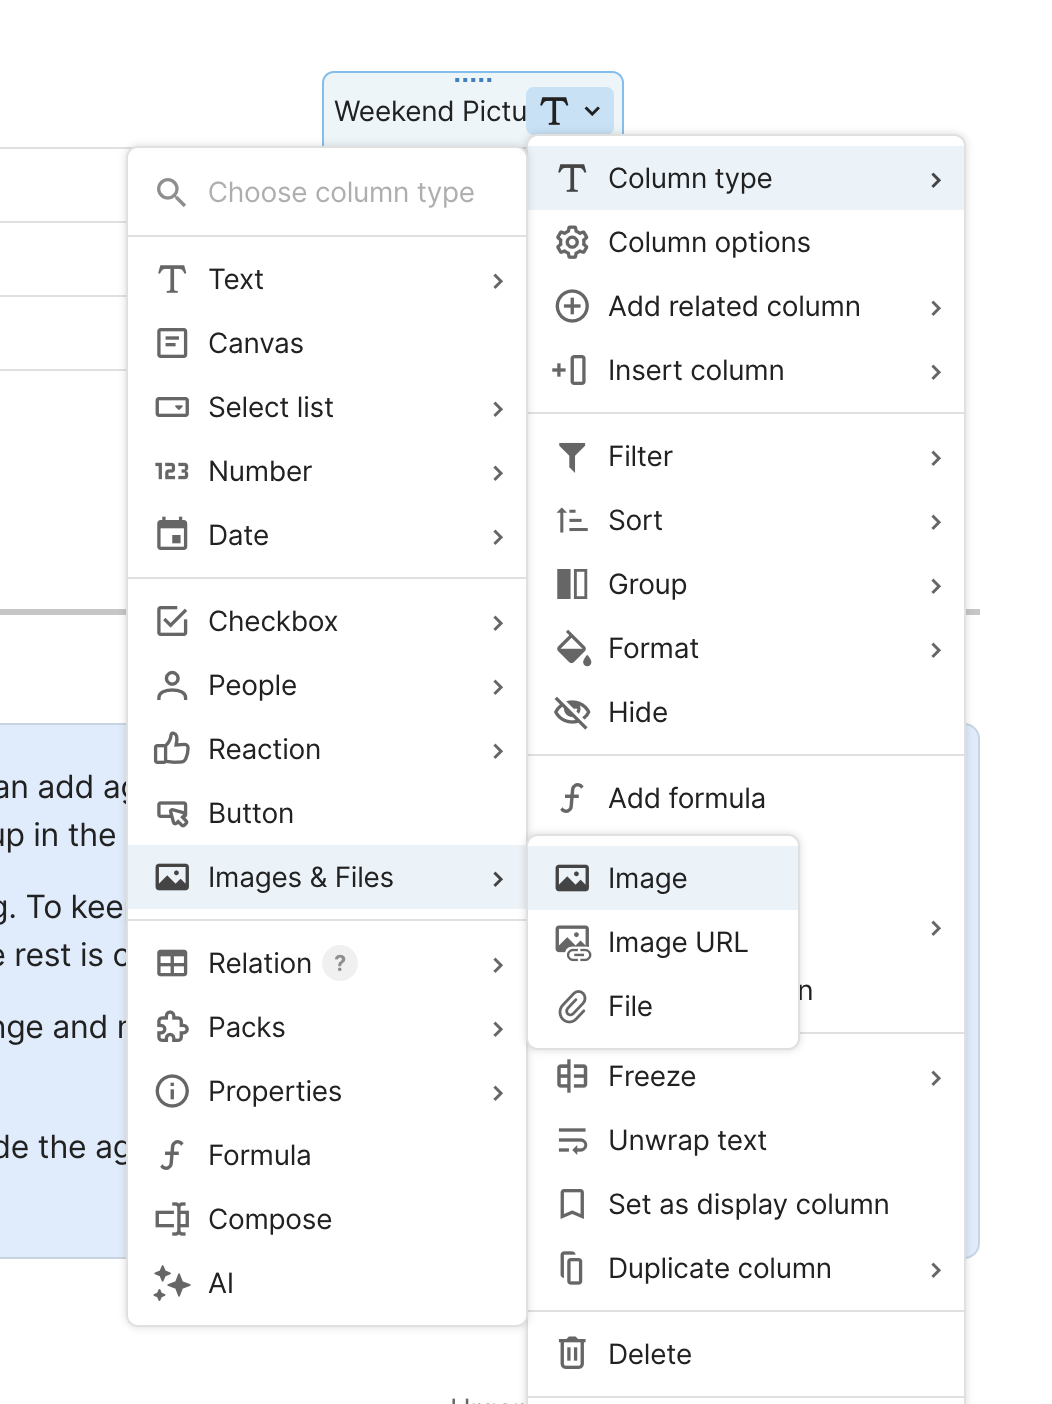Viewport: 1052px width, 1404px height.
Task: Select the Number column icon labeled 123
Action: click(172, 471)
